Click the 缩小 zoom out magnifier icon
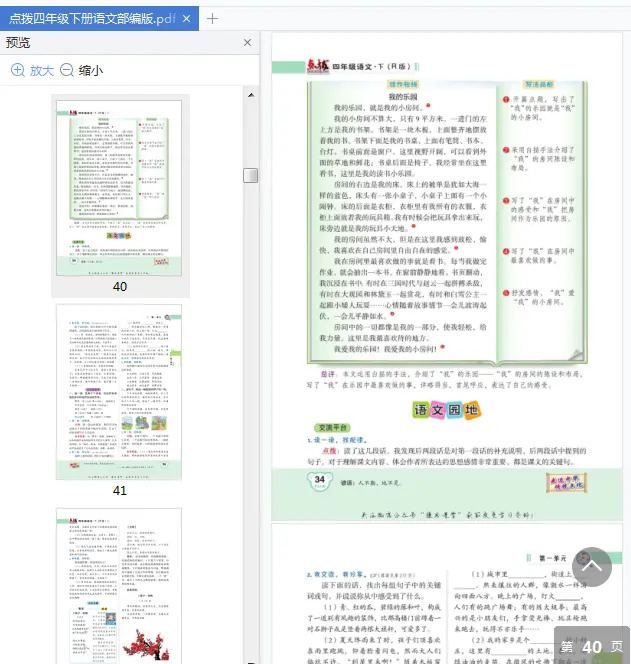 pos(66,70)
